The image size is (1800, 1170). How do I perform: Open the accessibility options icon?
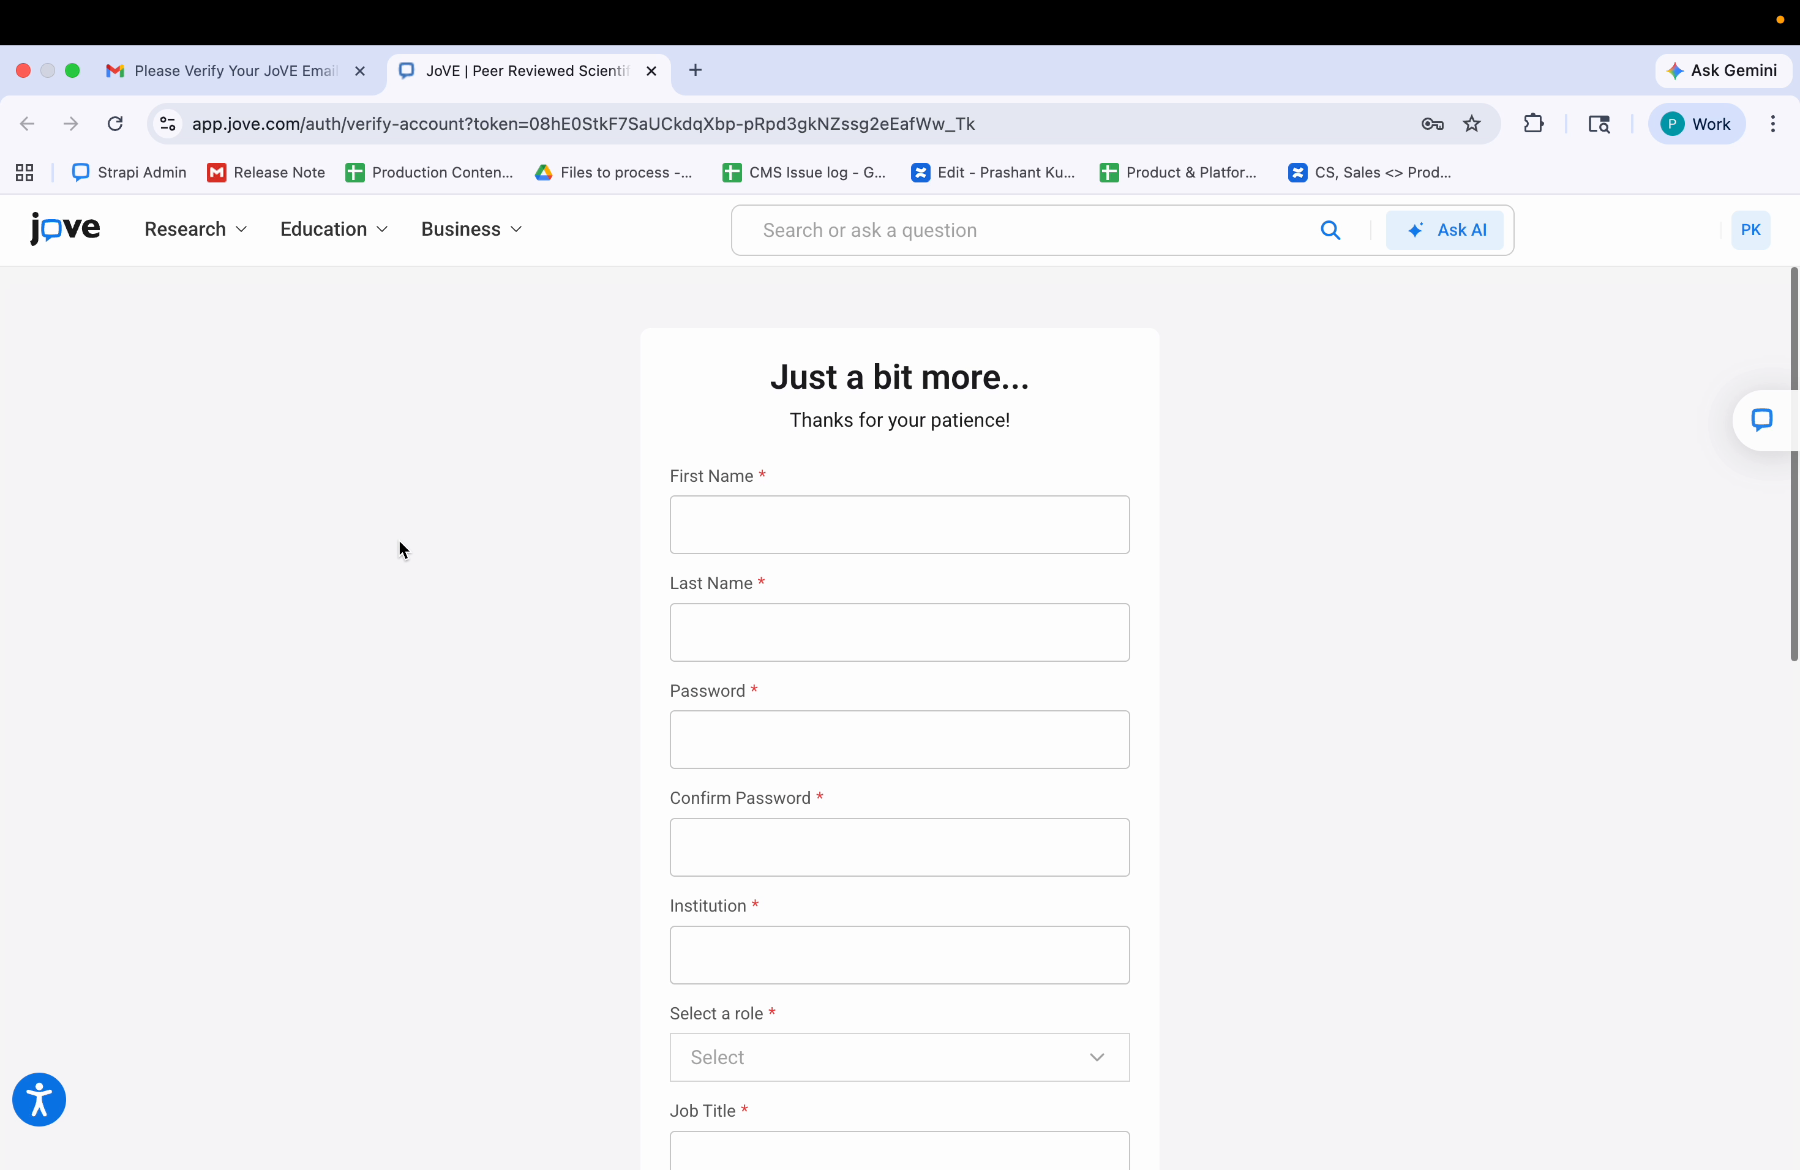tap(38, 1099)
